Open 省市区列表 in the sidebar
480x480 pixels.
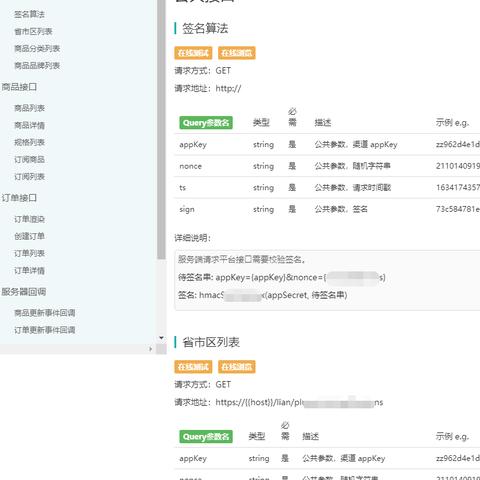coord(33,32)
